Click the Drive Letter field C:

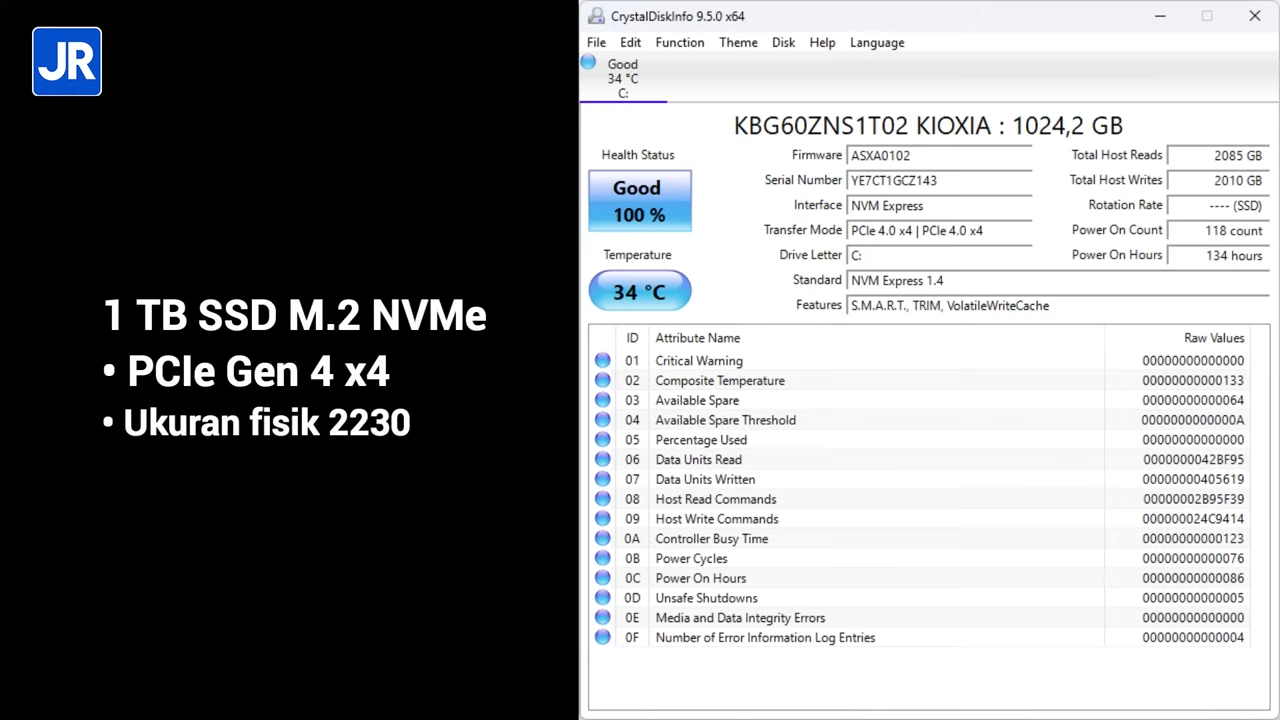point(939,256)
